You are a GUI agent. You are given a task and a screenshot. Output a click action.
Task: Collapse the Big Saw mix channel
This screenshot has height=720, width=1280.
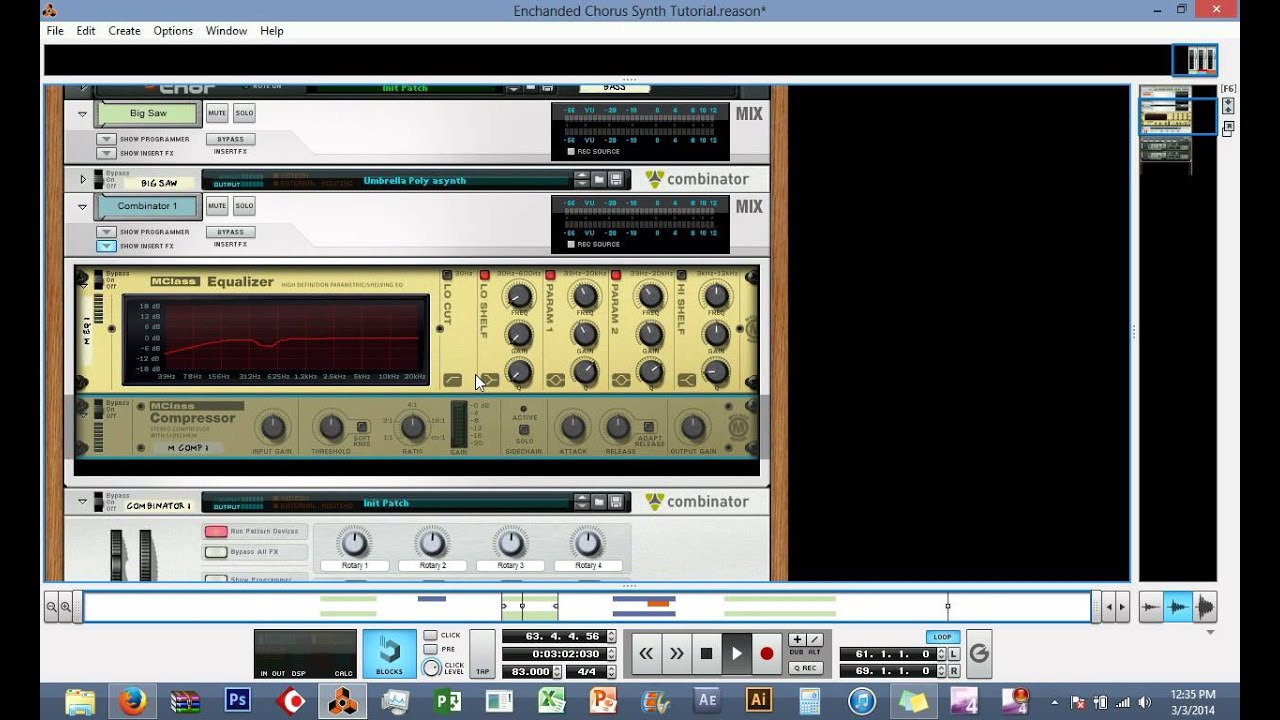click(83, 114)
